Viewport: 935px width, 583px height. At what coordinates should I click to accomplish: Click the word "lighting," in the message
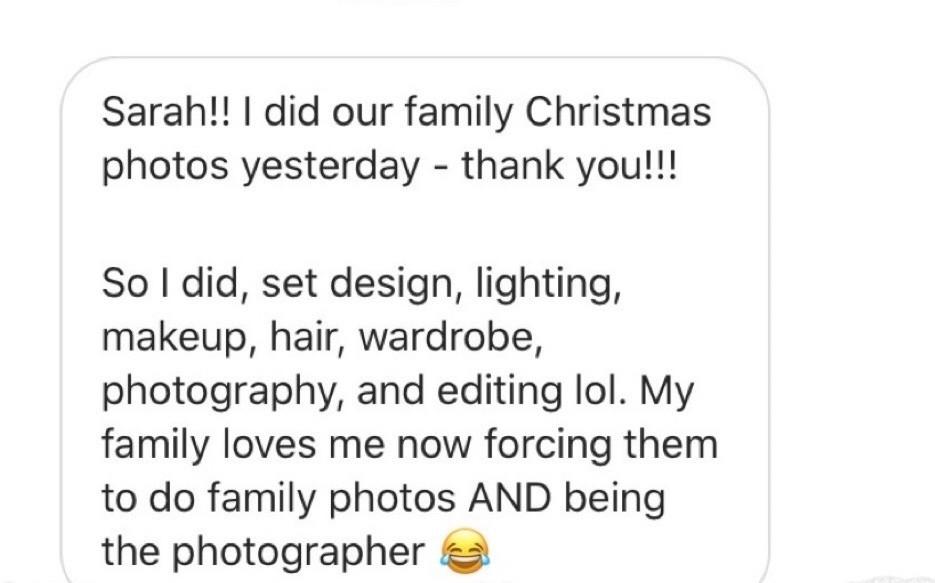[x=548, y=283]
